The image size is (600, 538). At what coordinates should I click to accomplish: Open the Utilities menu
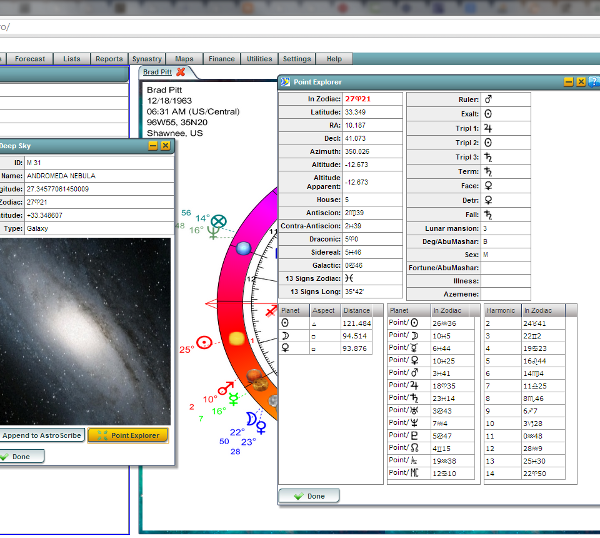click(259, 59)
